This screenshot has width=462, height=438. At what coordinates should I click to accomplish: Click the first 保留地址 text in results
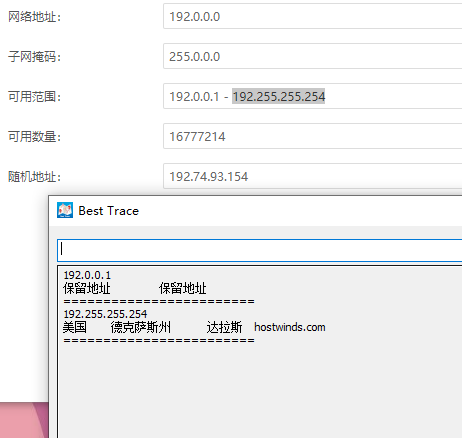(x=87, y=289)
